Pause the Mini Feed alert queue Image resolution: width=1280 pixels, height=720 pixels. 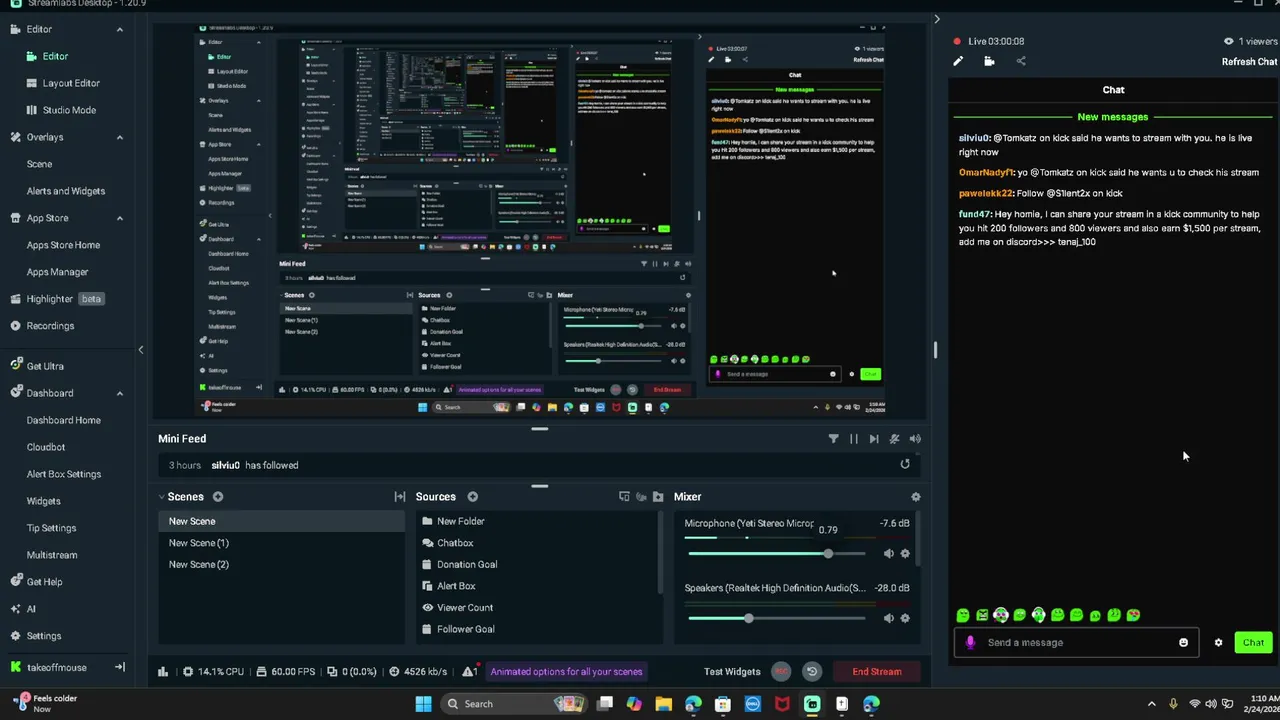point(853,438)
